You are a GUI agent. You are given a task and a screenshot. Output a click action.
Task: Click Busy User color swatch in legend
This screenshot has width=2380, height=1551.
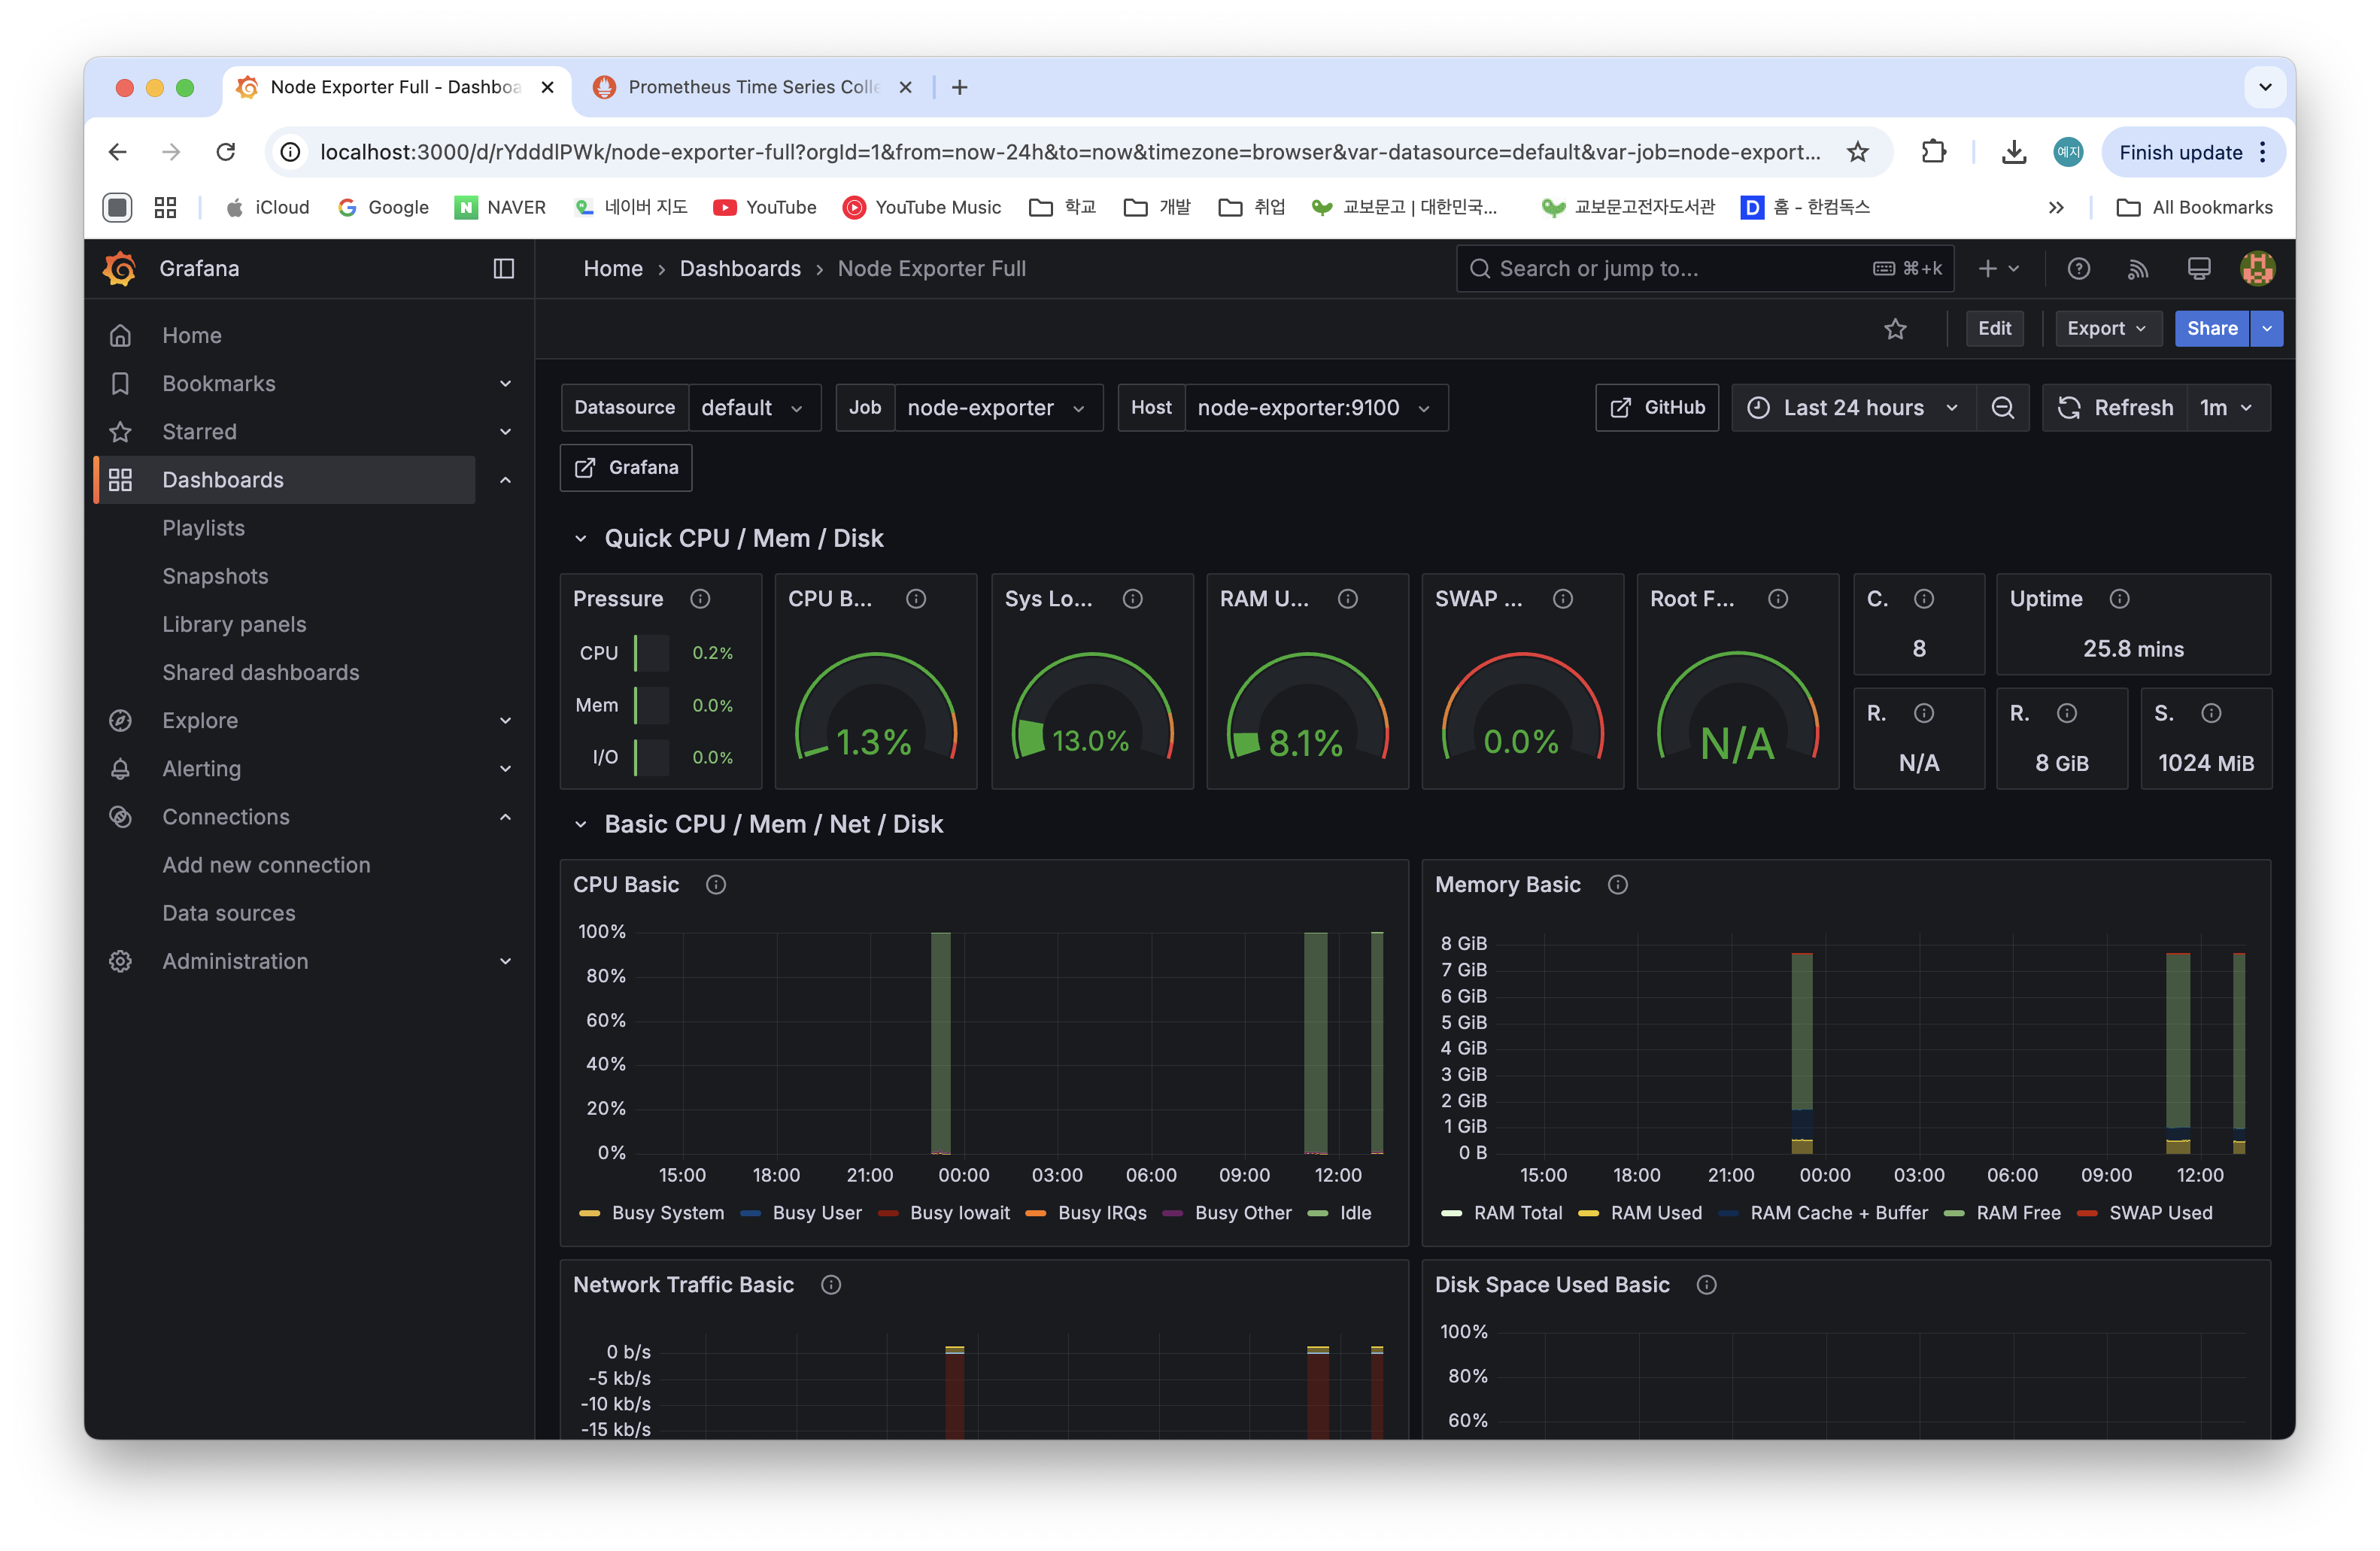(x=750, y=1213)
